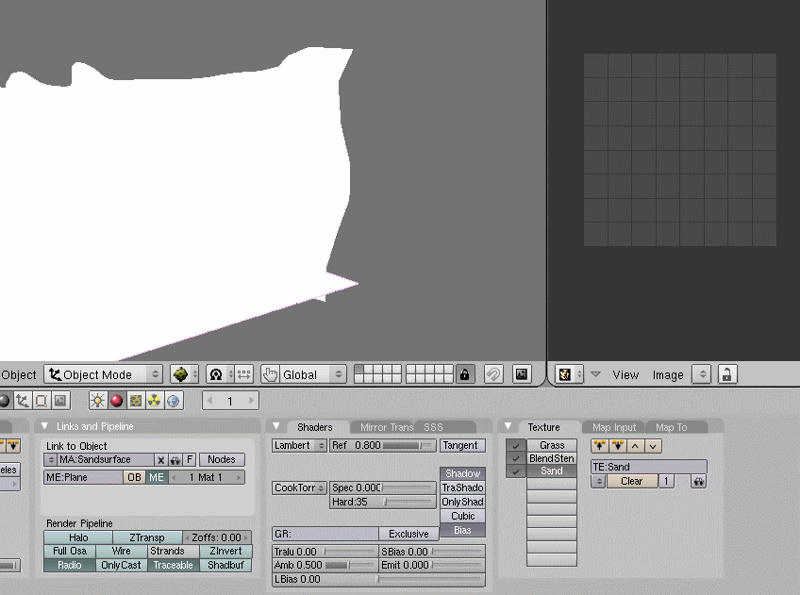
Task: Toggle the BlendSten texture channel checkmark
Action: pyautogui.click(x=515, y=458)
